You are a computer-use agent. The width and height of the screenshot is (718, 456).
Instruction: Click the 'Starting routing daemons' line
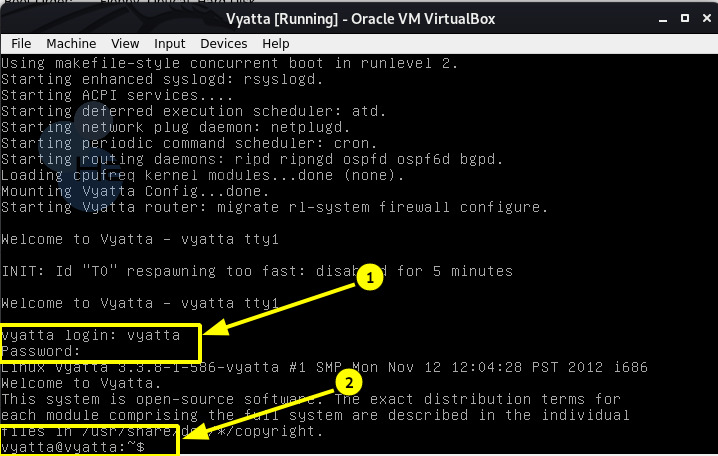pos(252,159)
